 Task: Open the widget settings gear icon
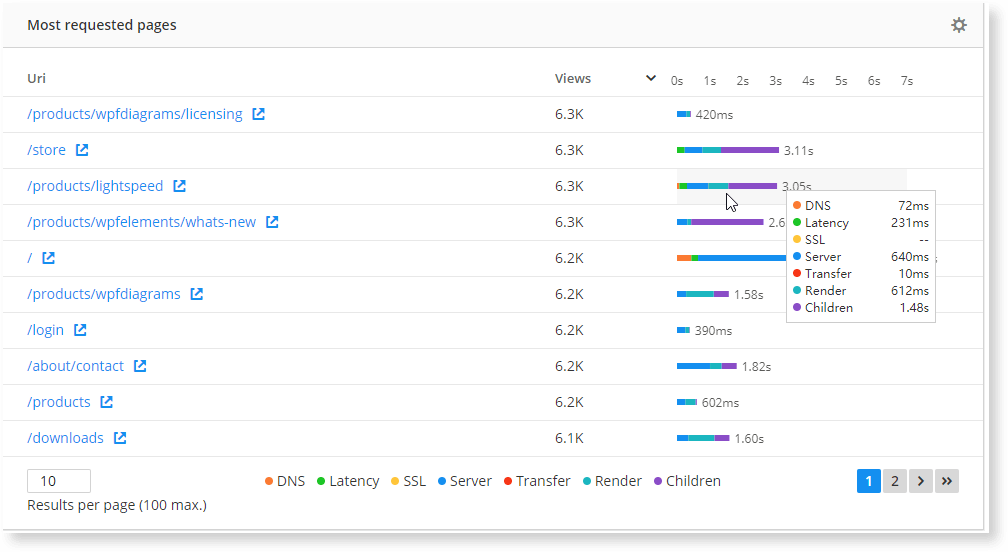958,25
